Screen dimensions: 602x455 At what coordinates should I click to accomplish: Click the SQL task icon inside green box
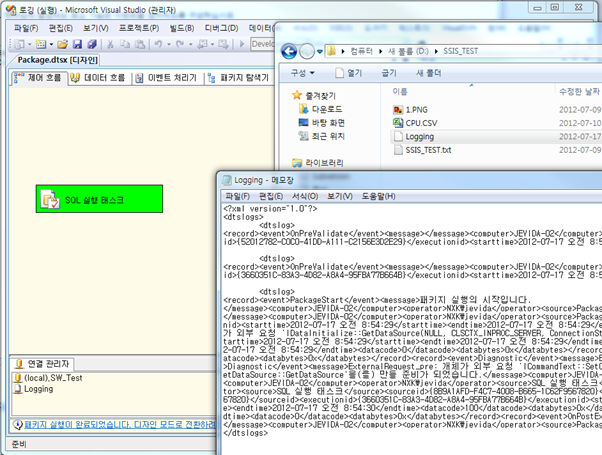tap(50, 199)
